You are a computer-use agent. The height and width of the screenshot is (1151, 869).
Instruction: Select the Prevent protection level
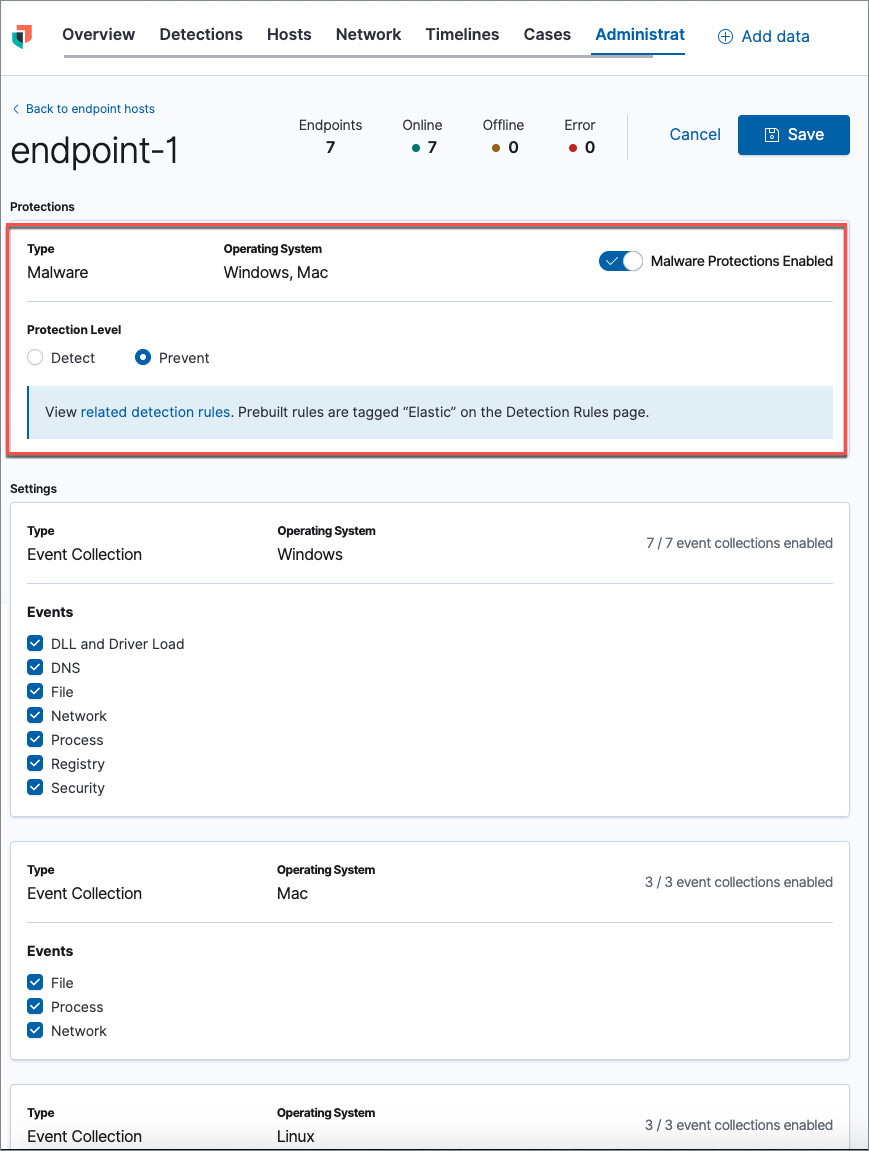pyautogui.click(x=143, y=358)
